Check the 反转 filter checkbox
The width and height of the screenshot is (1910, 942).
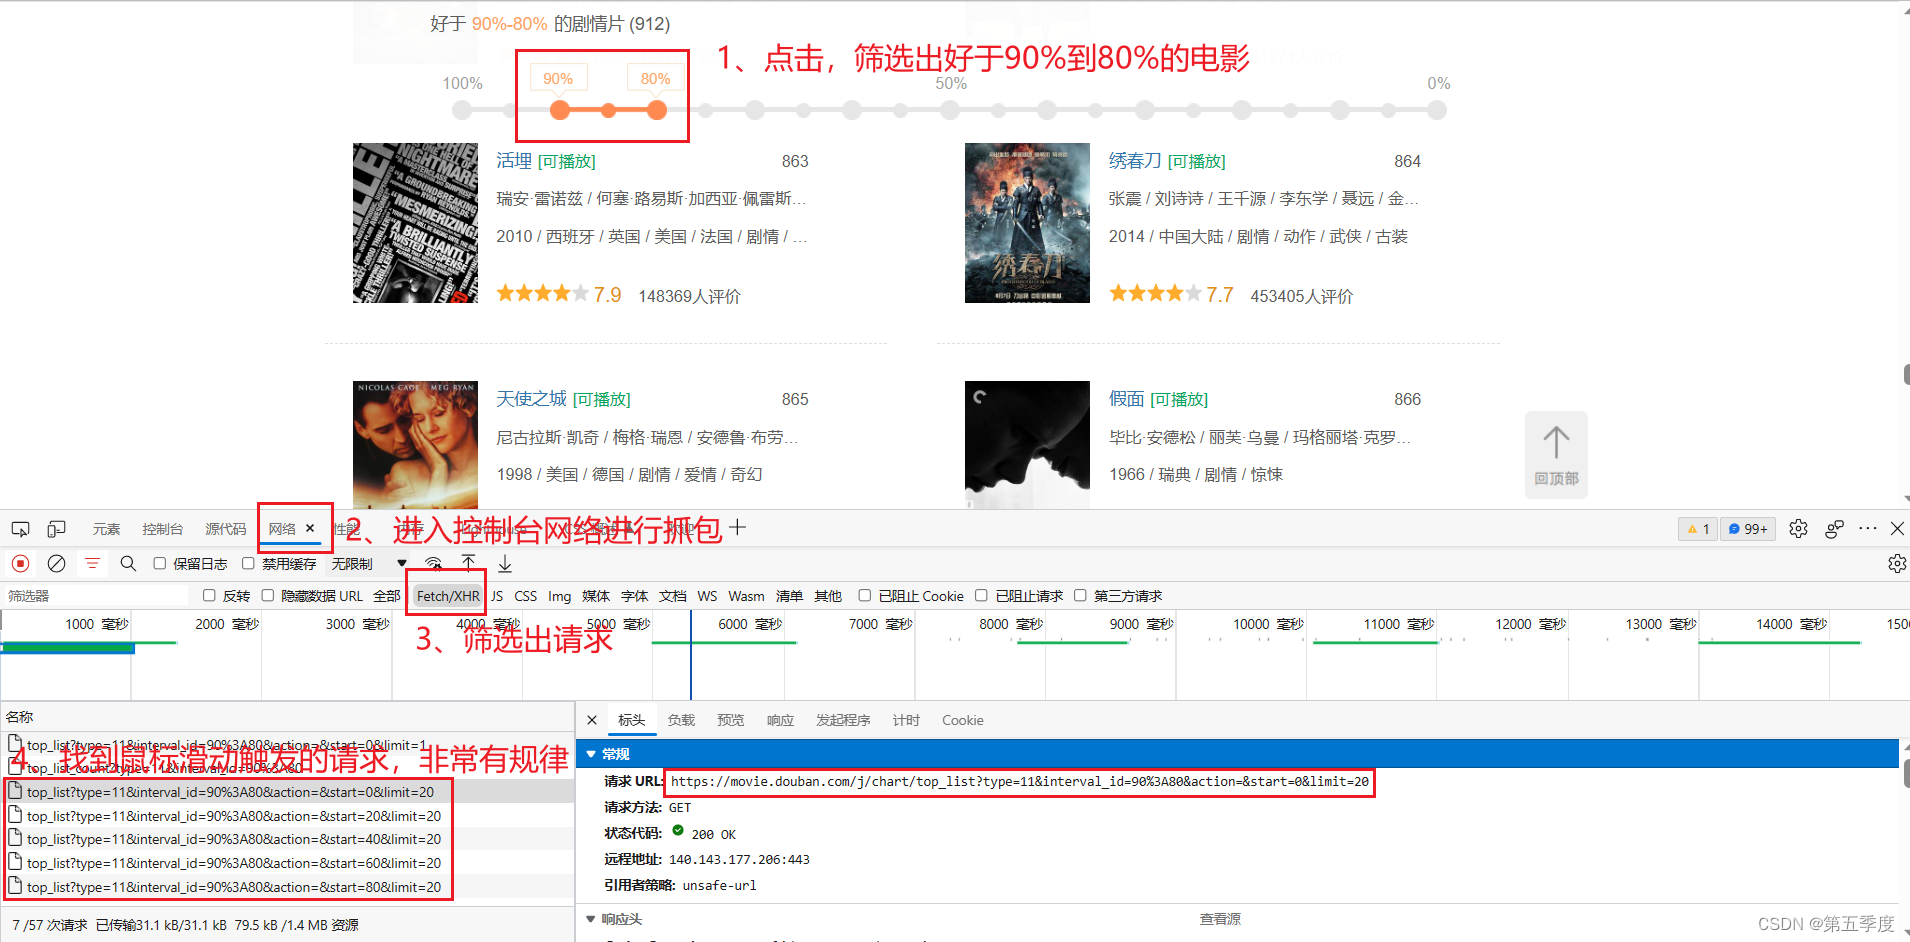[208, 595]
